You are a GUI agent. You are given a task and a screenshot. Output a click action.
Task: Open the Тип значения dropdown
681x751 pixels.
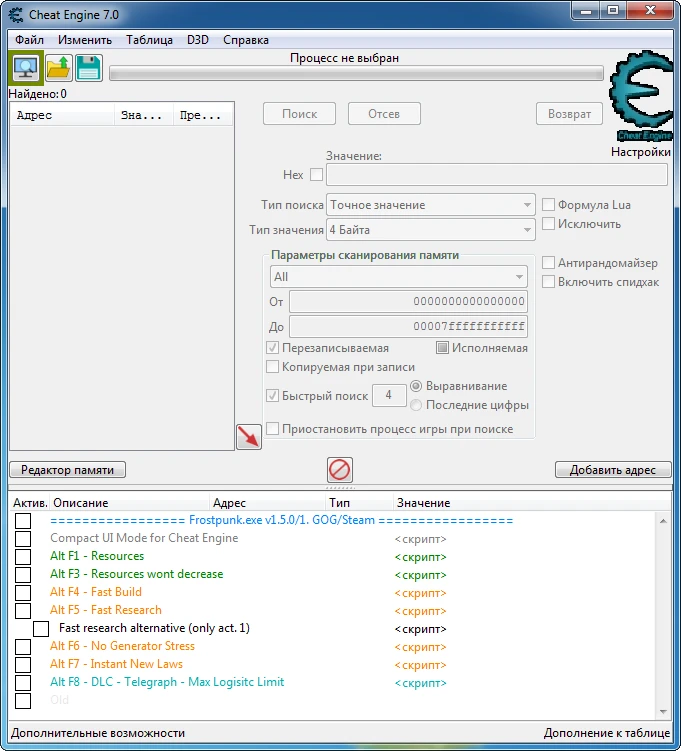431,230
